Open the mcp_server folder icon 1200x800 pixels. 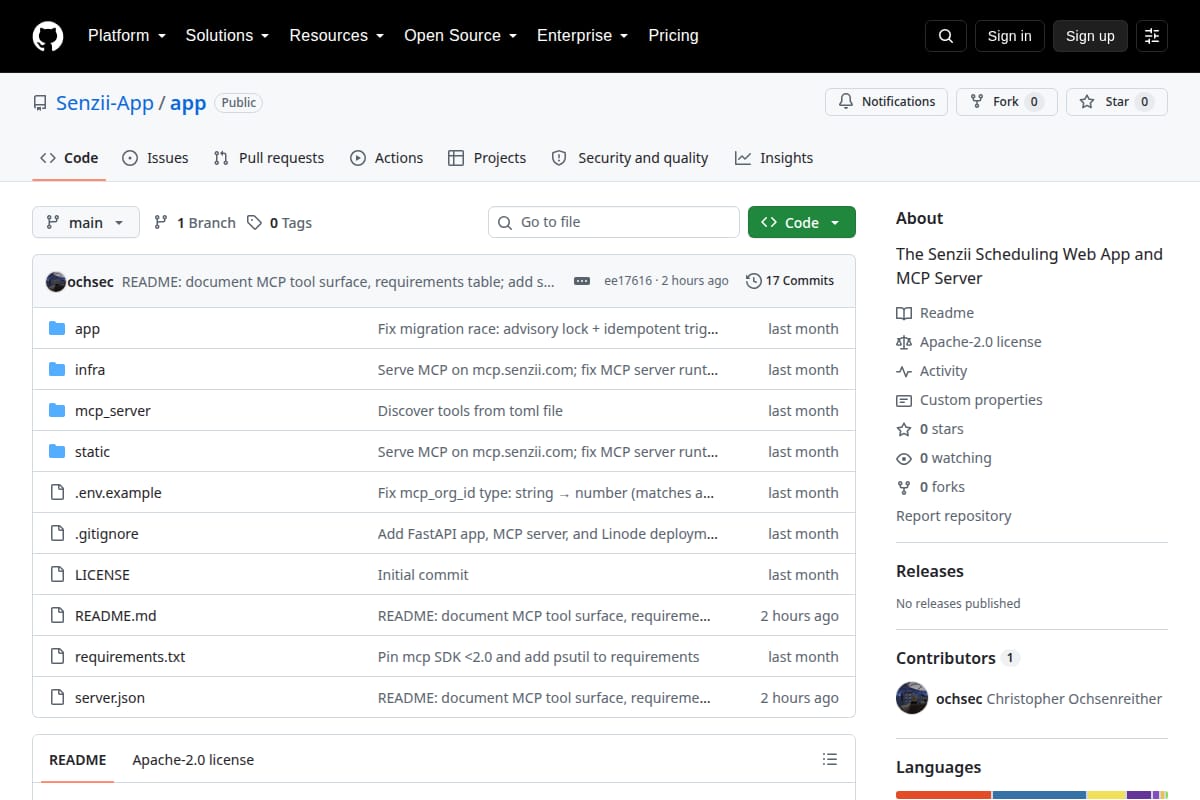57,411
